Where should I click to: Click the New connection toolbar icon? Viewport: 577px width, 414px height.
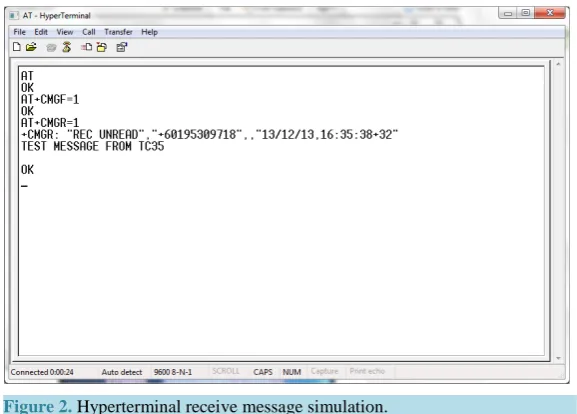(17, 47)
